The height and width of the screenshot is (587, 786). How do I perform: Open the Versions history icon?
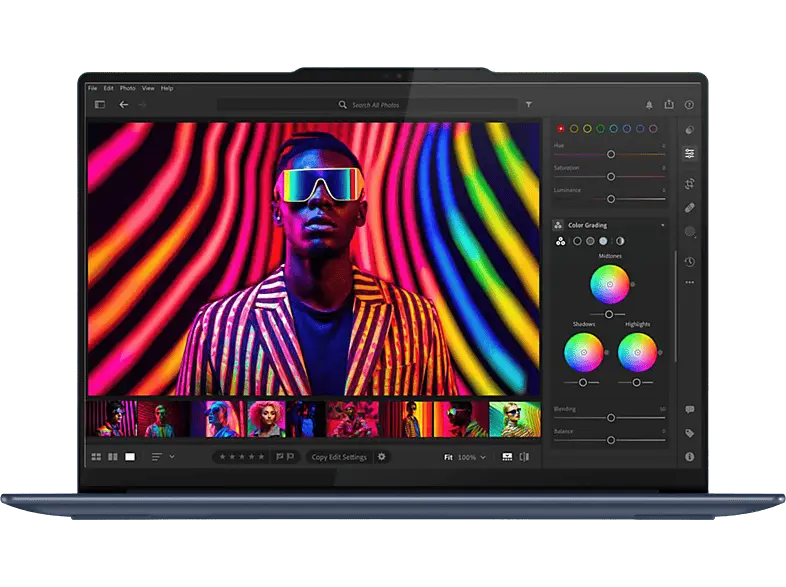pyautogui.click(x=689, y=262)
